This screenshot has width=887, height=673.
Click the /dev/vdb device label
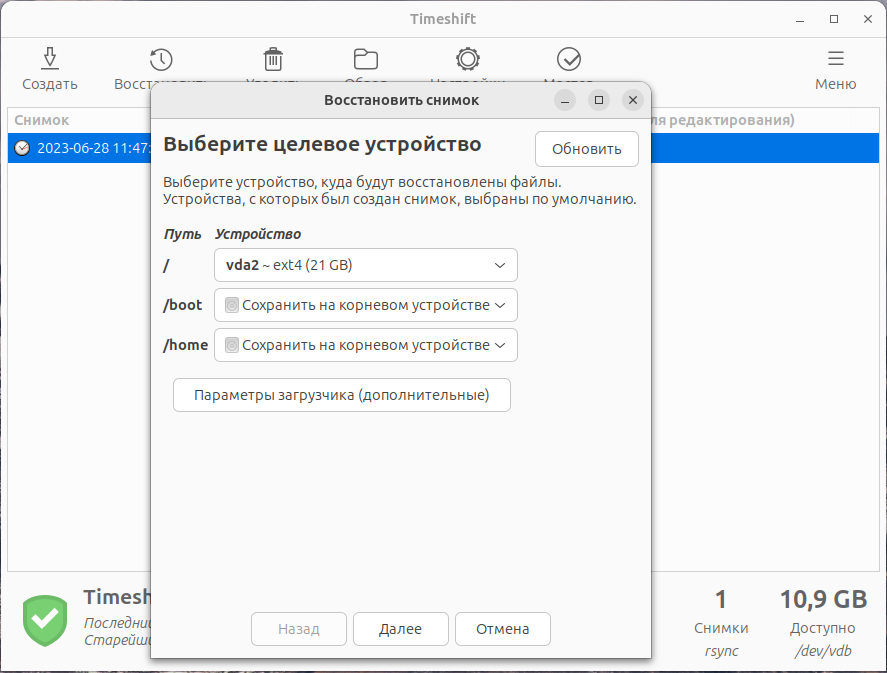pos(823,651)
